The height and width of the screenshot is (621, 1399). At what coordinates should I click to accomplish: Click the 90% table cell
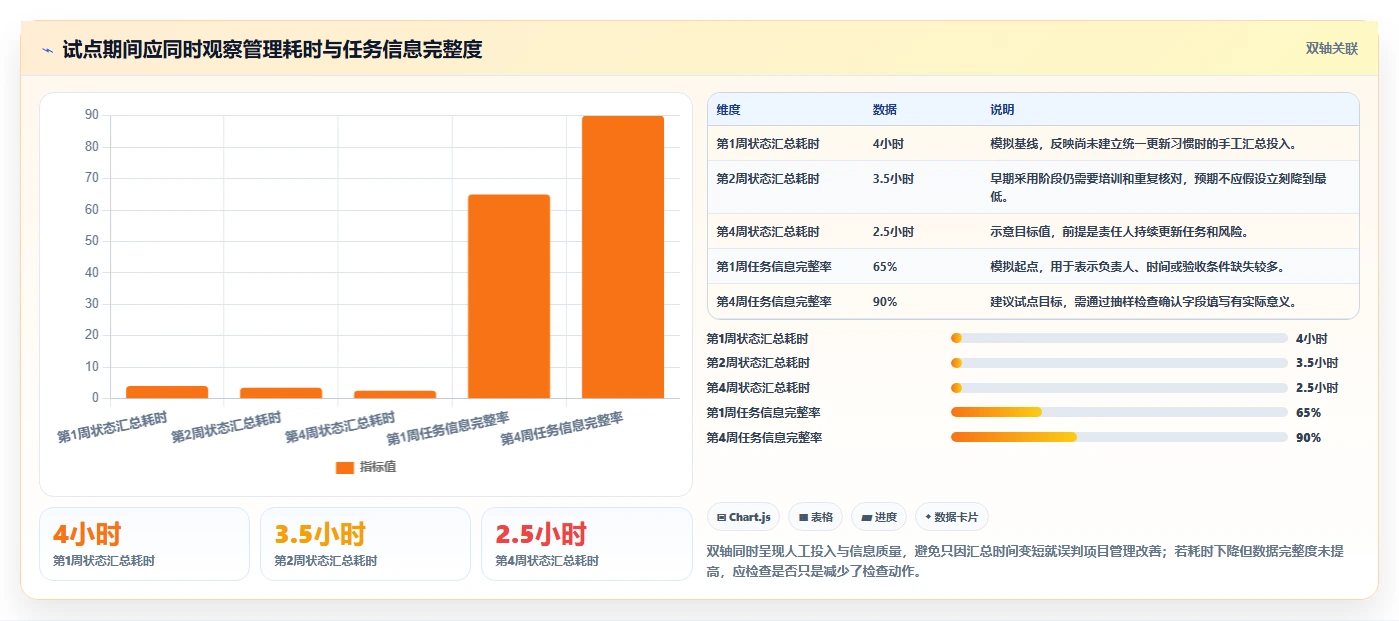pos(885,302)
